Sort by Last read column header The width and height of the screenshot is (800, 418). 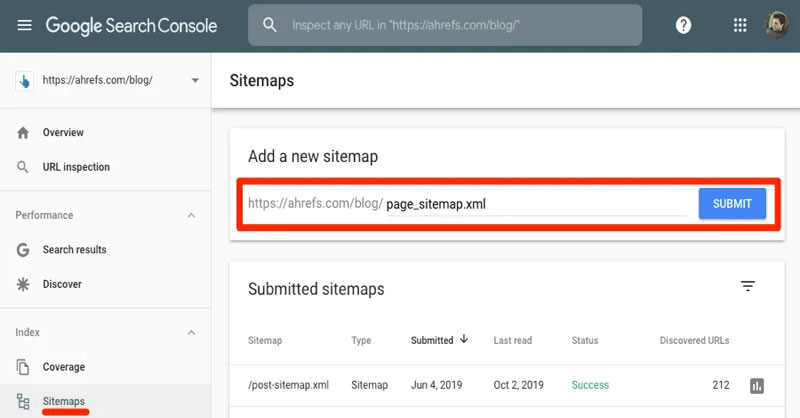pyautogui.click(x=513, y=340)
